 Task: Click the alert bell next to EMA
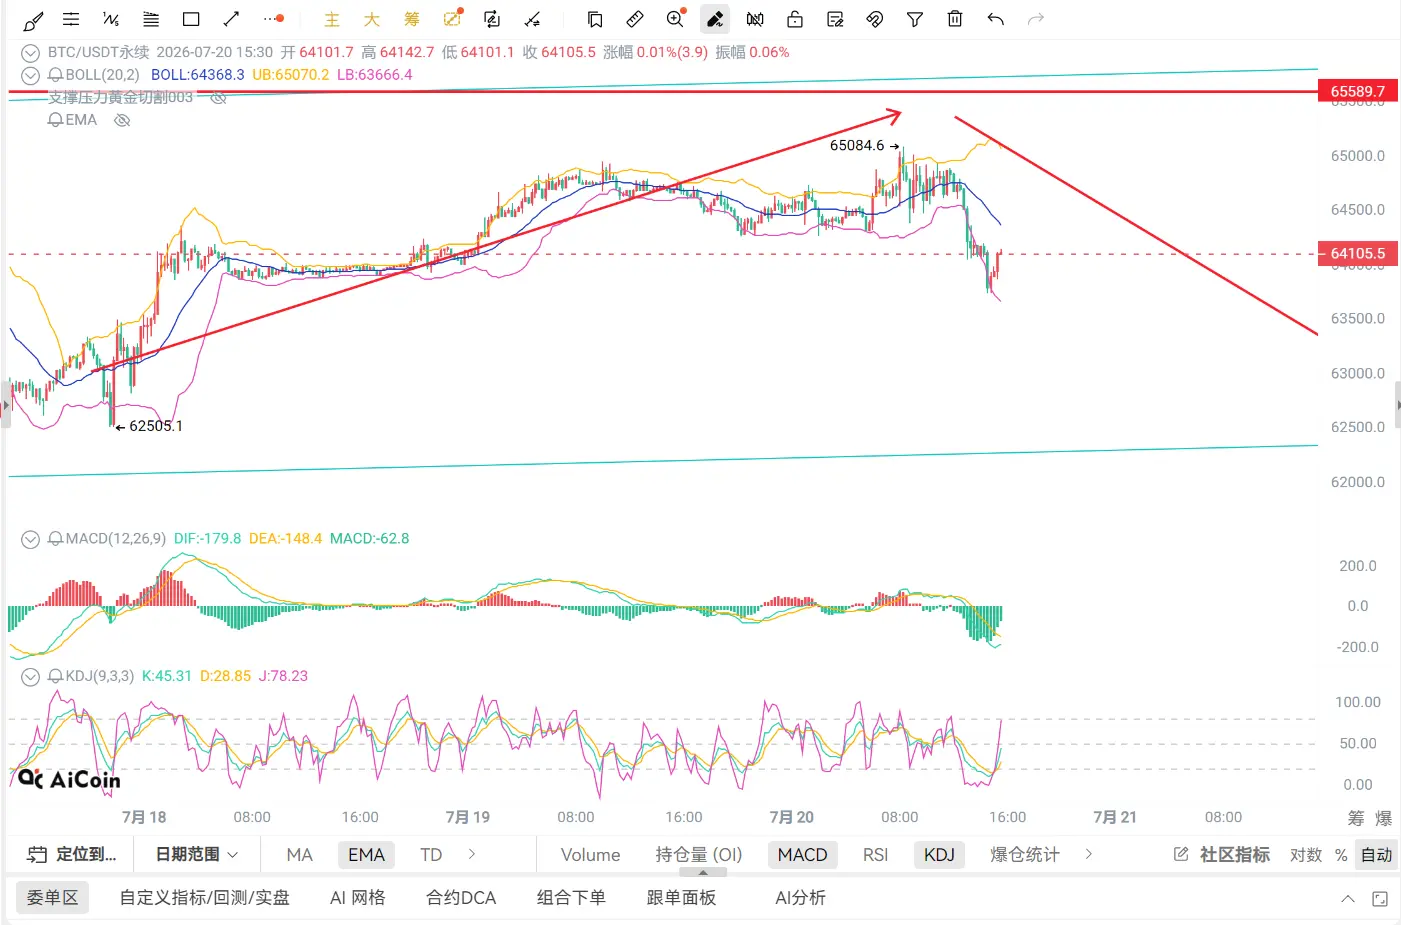pyautogui.click(x=55, y=120)
